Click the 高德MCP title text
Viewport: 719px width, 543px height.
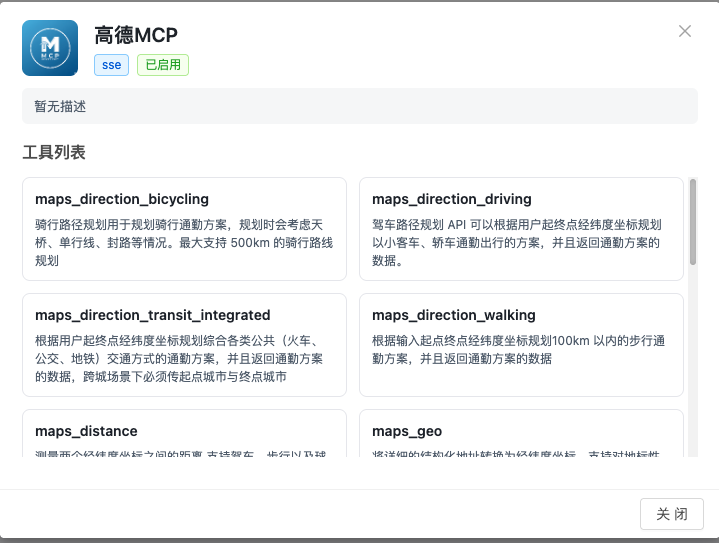pos(135,36)
